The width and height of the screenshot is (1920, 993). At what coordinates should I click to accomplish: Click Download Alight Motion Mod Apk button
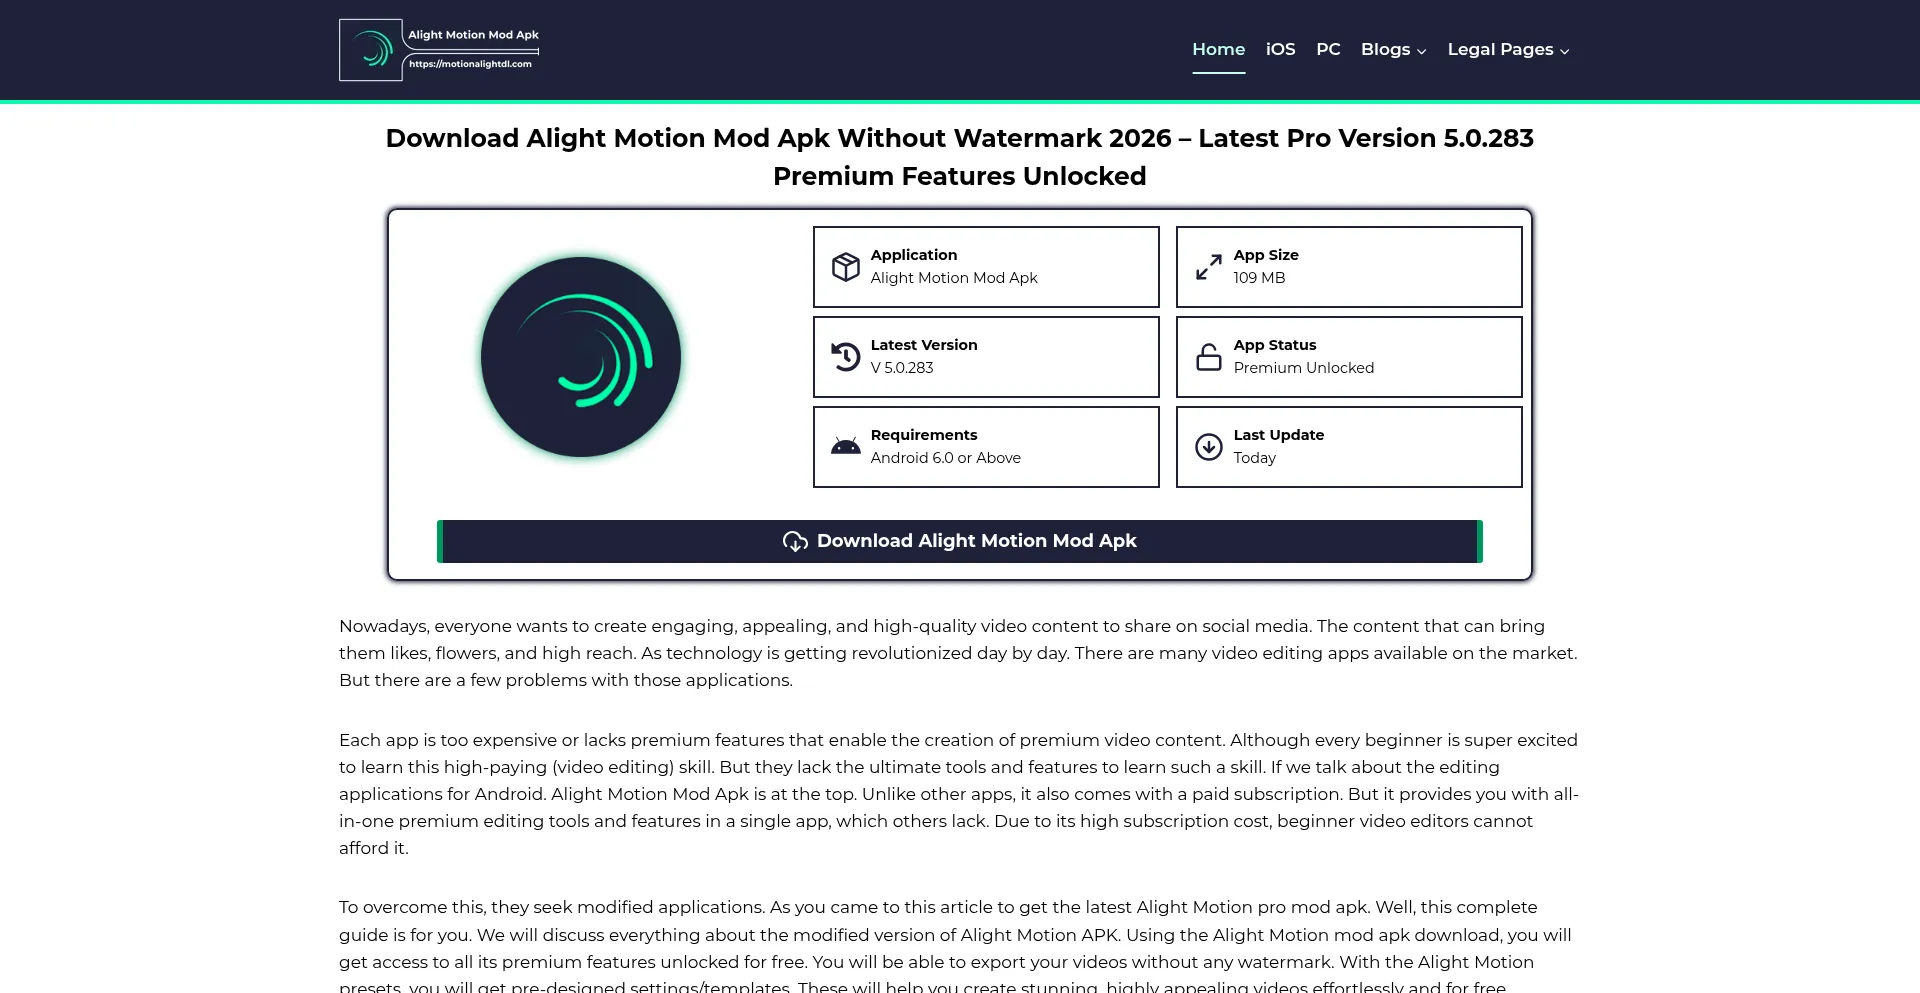pos(960,541)
